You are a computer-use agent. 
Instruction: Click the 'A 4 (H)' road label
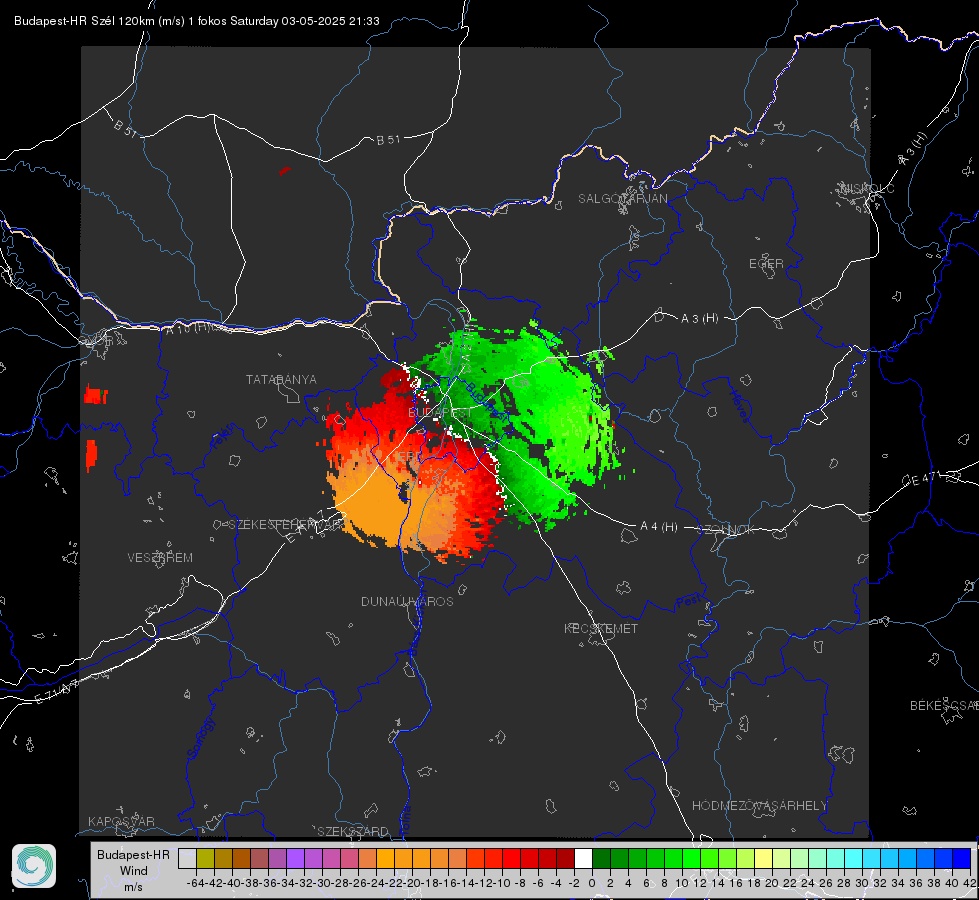pos(659,527)
